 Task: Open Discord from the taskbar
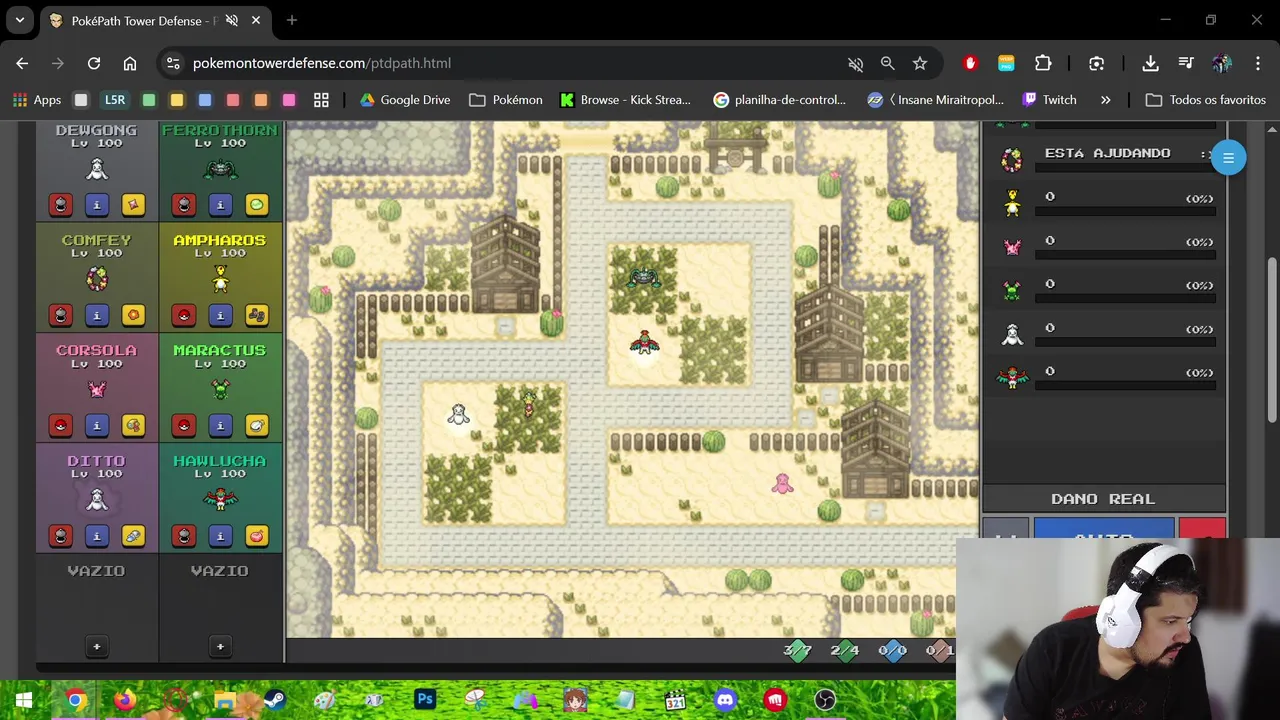coord(726,700)
